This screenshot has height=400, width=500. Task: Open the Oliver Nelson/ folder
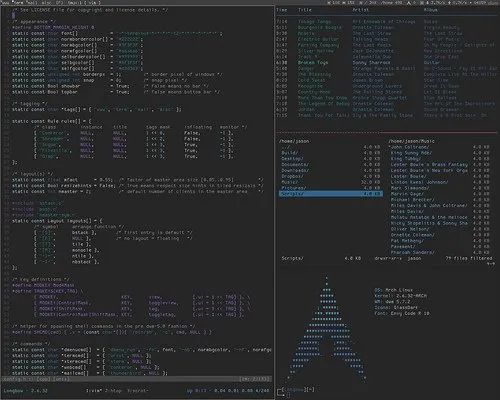410,229
